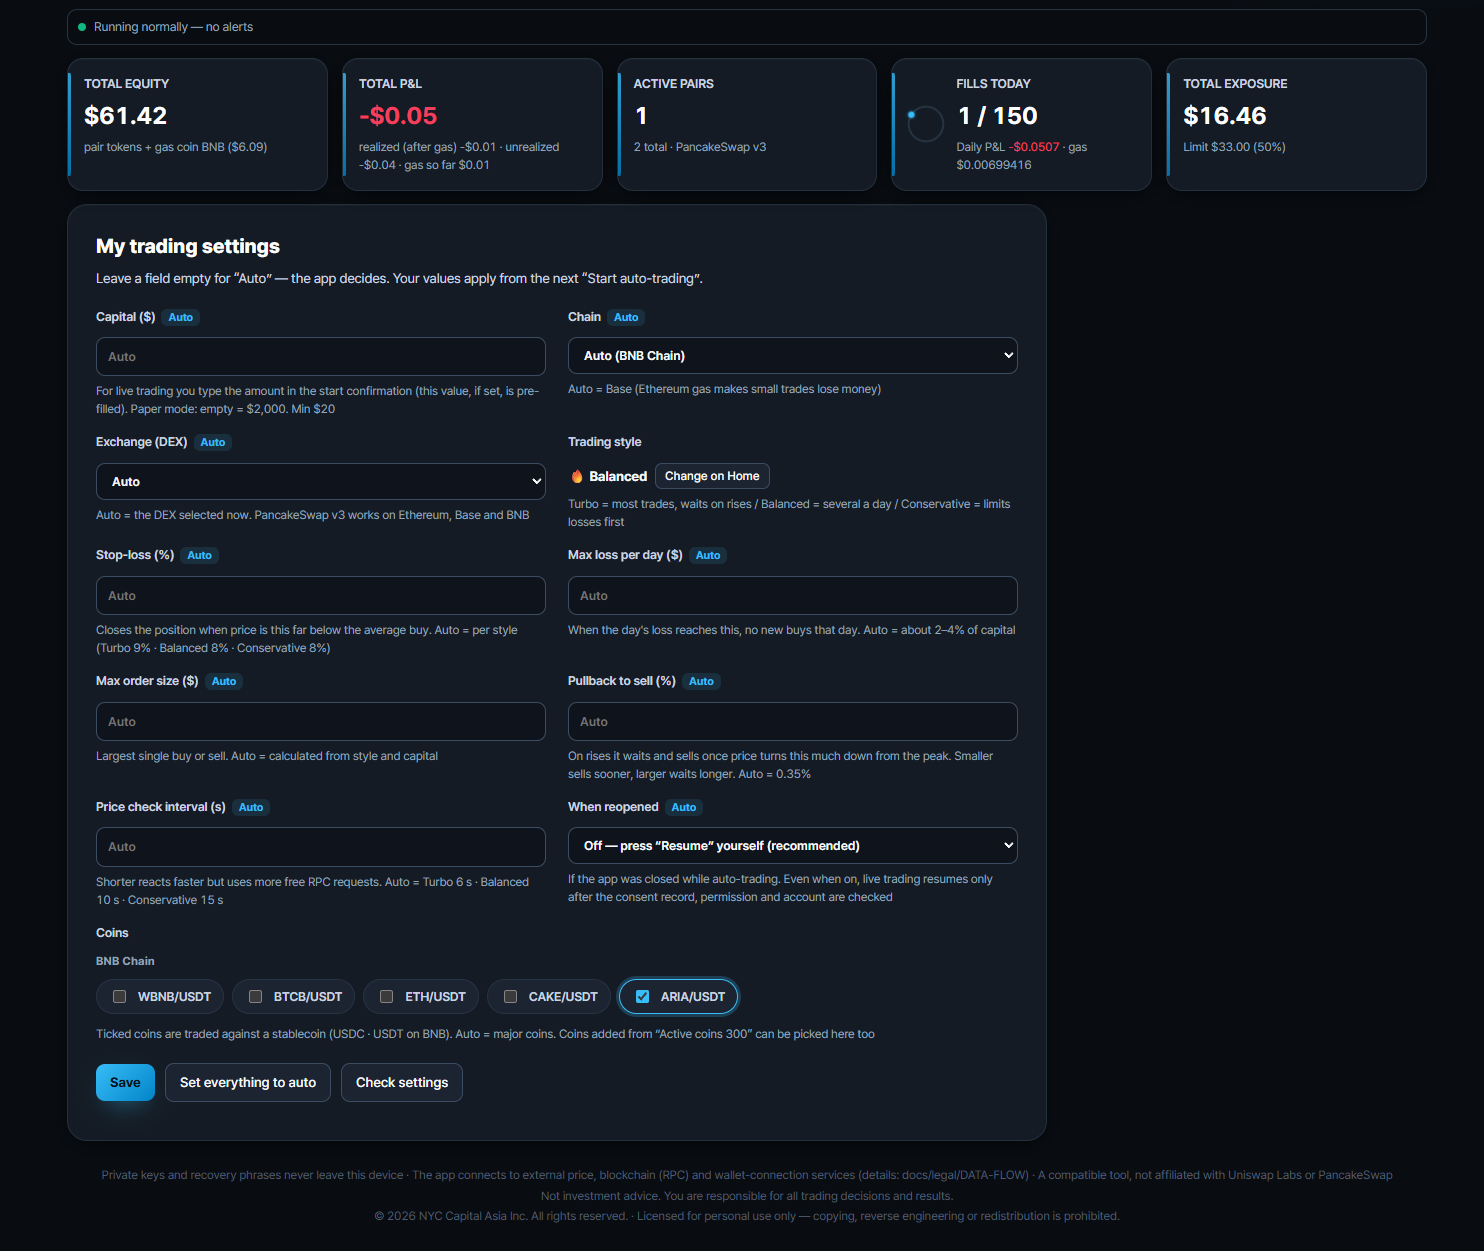
Task: Click the flame icon beside Balanced
Action: (577, 476)
